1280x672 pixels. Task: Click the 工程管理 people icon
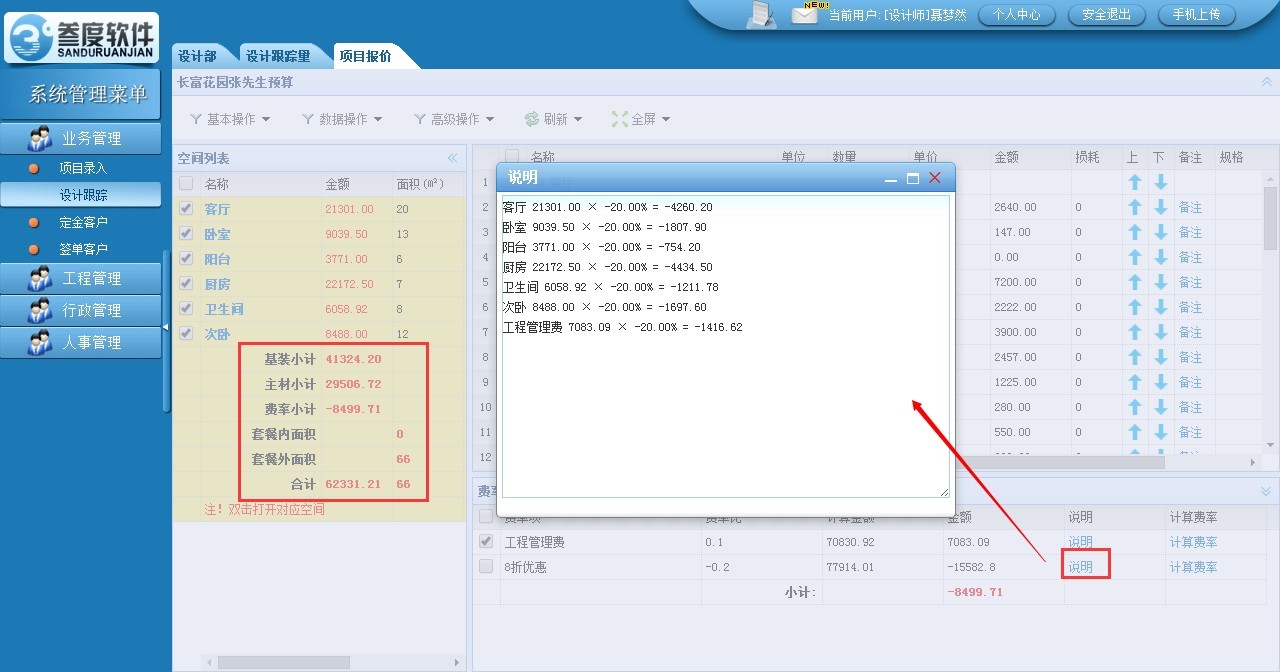pos(40,278)
